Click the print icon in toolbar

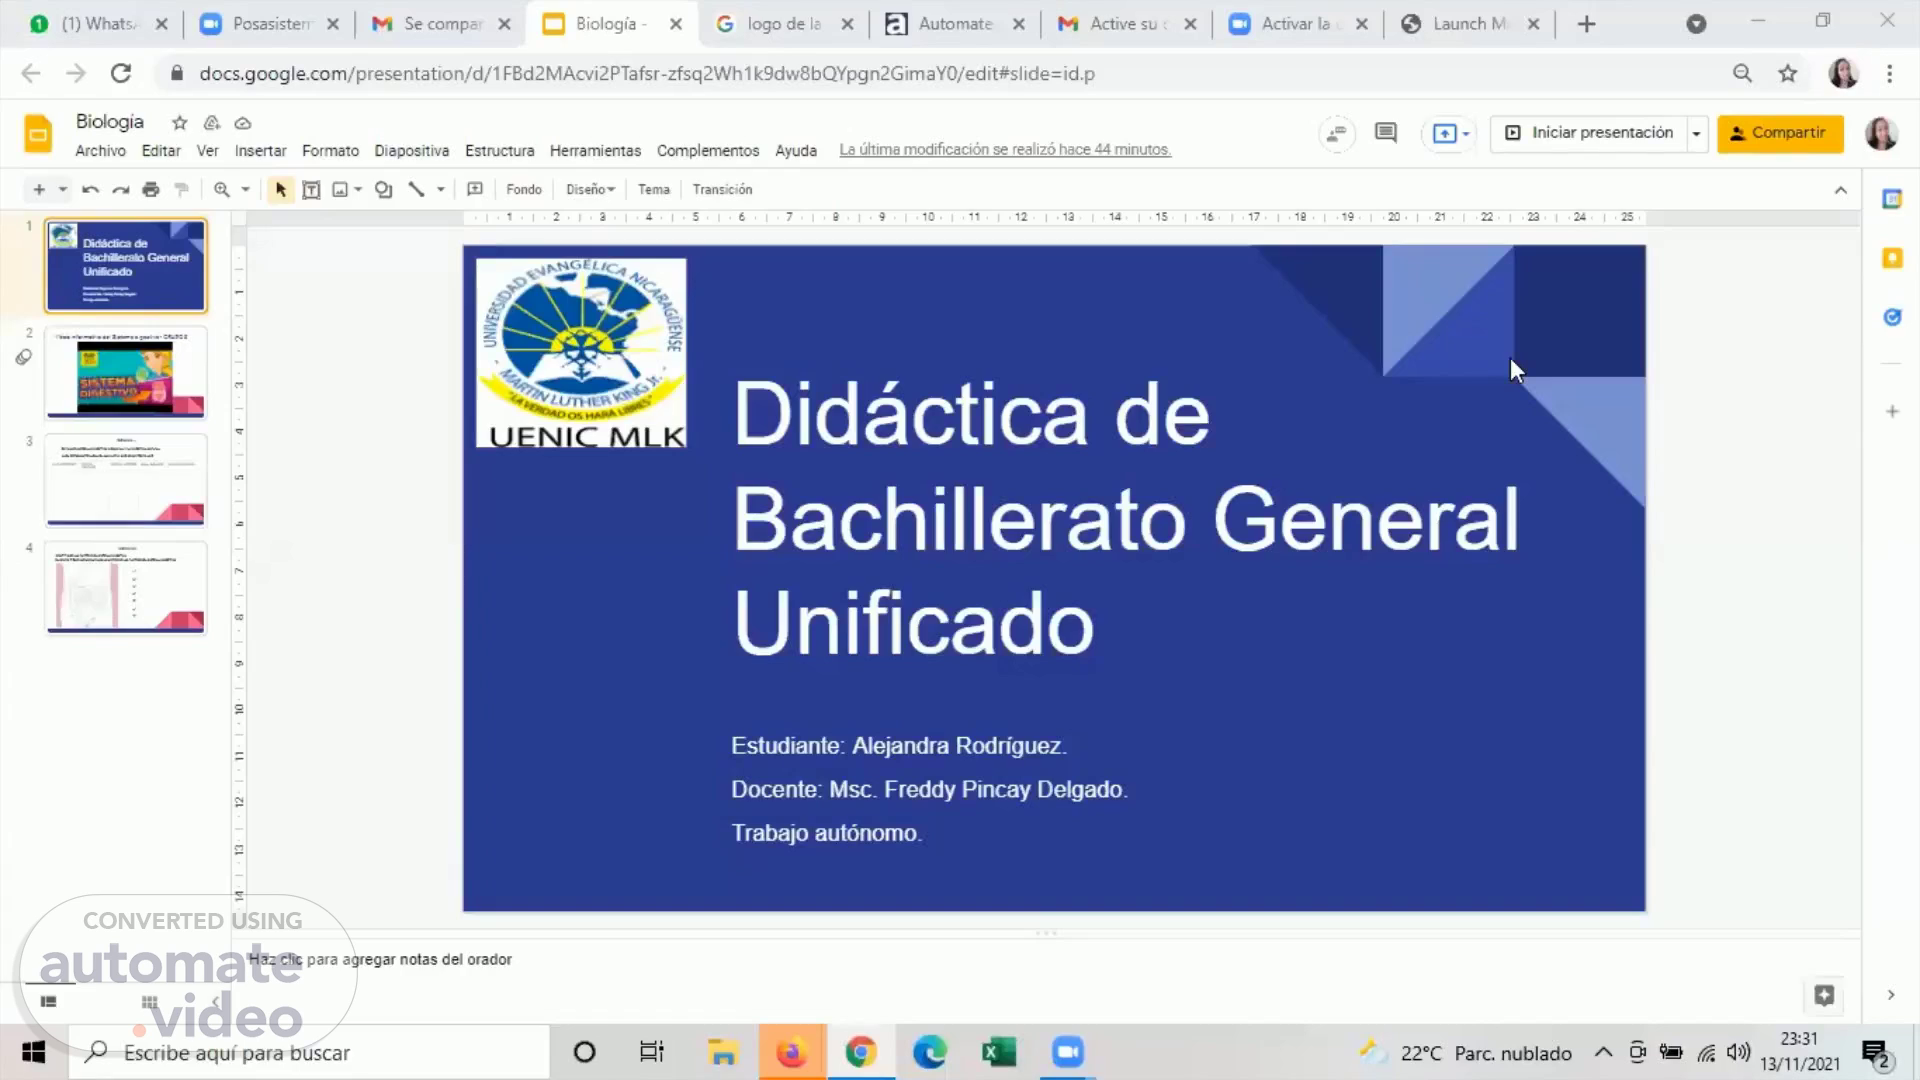[151, 190]
